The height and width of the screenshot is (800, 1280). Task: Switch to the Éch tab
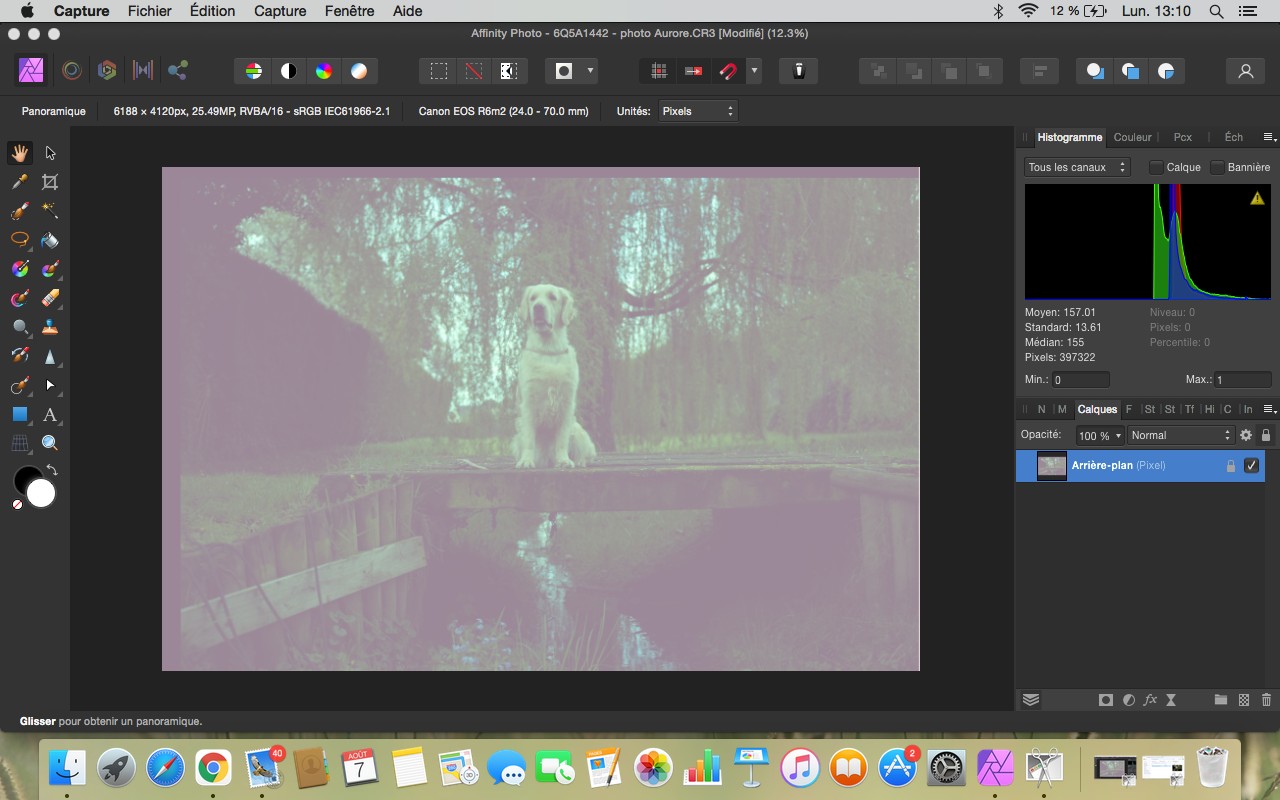[x=1234, y=137]
